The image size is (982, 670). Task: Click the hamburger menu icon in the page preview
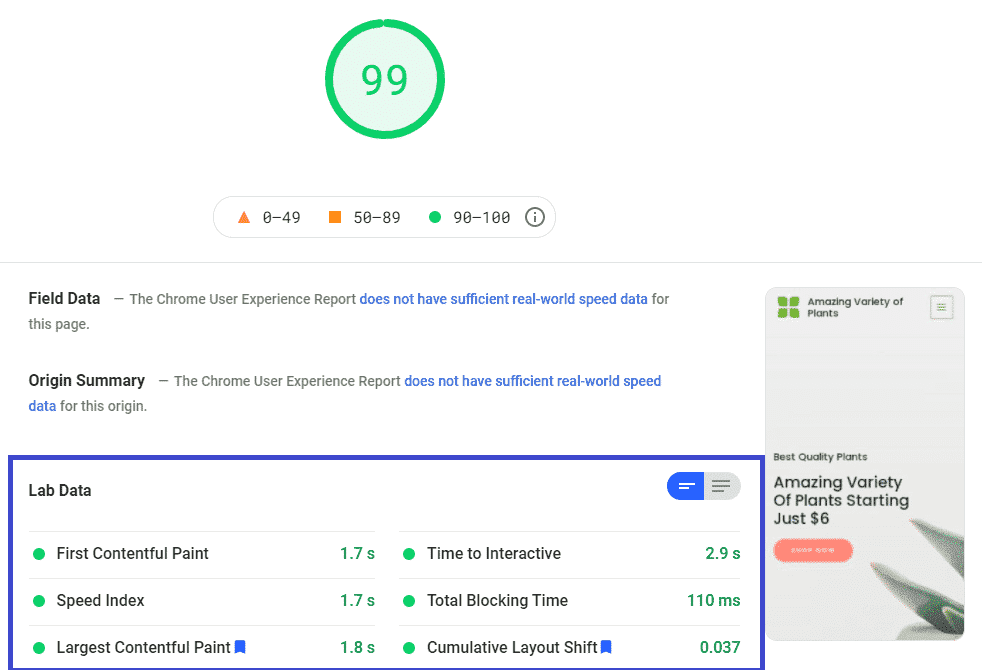click(941, 307)
